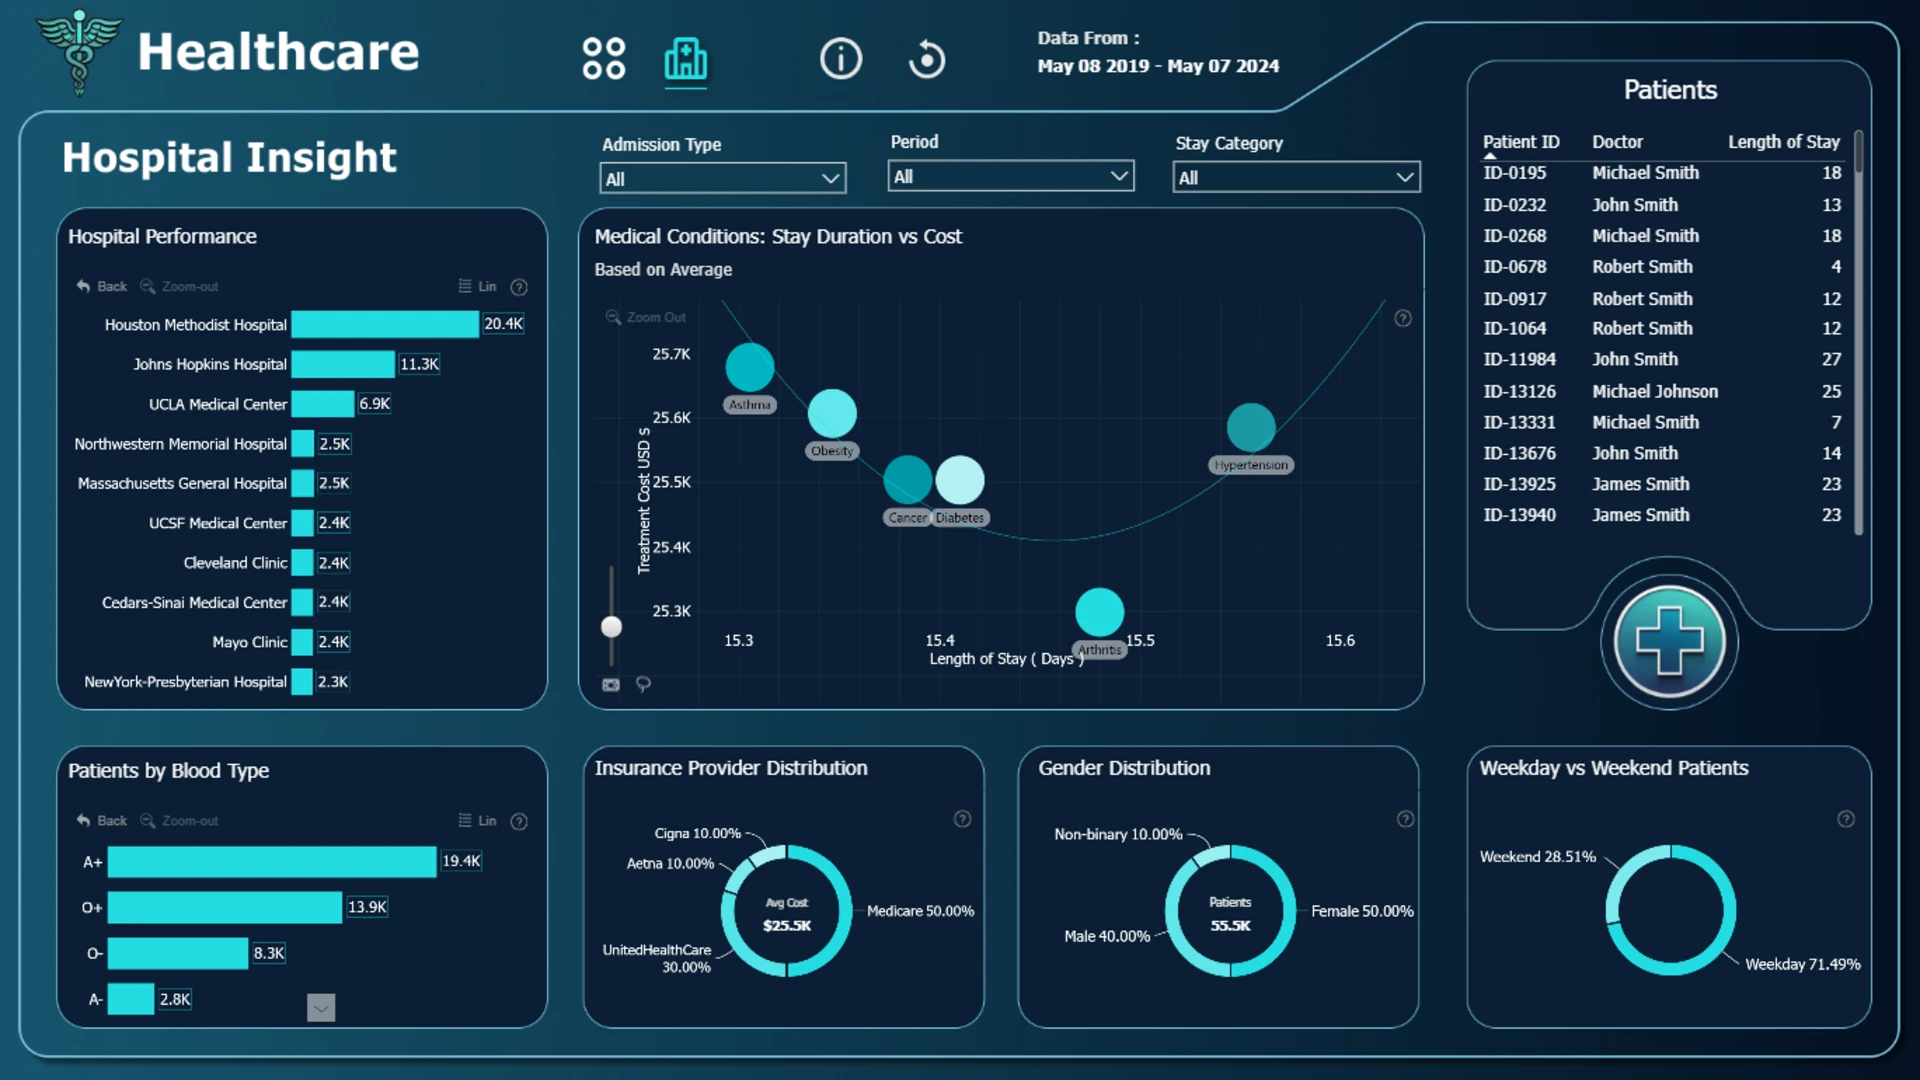Image resolution: width=1920 pixels, height=1080 pixels.
Task: Click the lasso selection icon under scatter chart
Action: pos(643,684)
